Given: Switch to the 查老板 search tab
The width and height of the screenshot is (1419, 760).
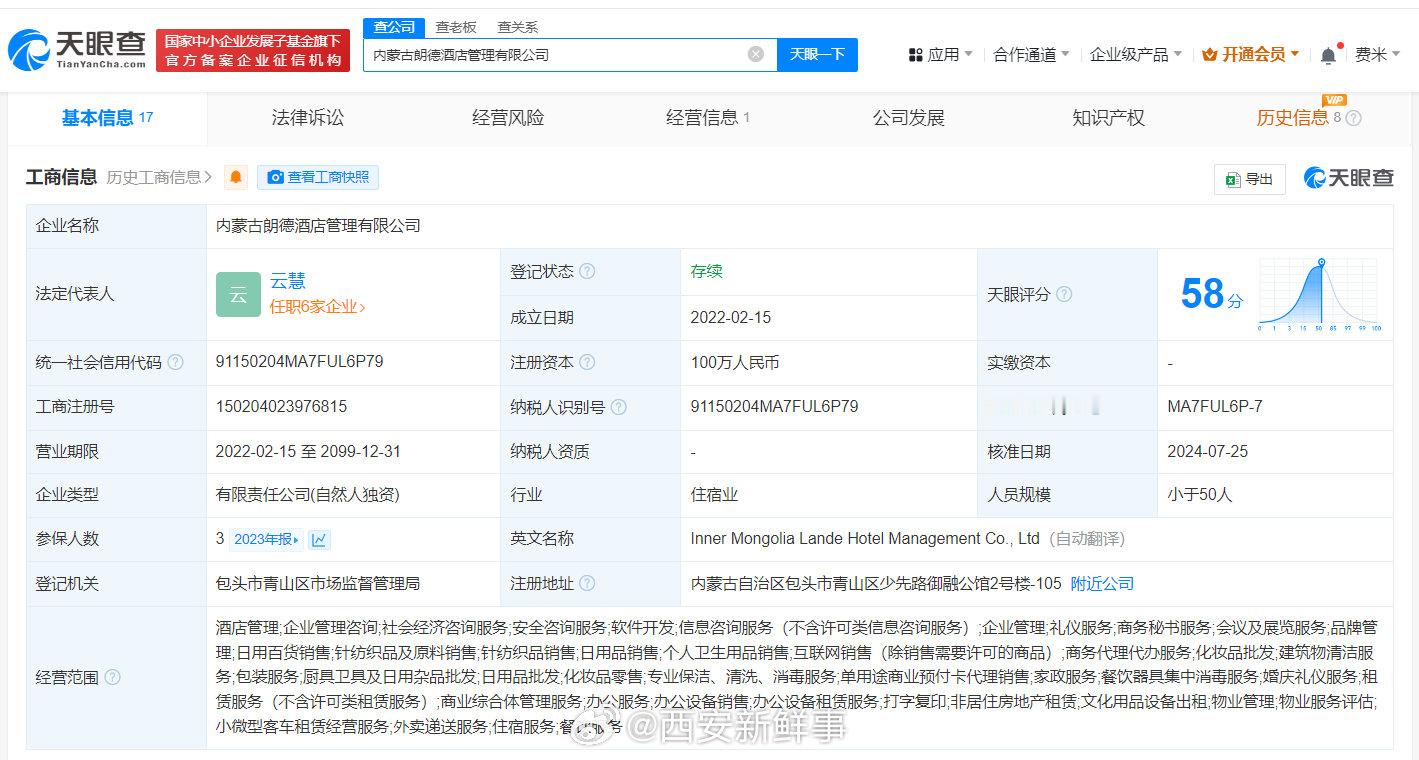Looking at the screenshot, I should (x=456, y=27).
